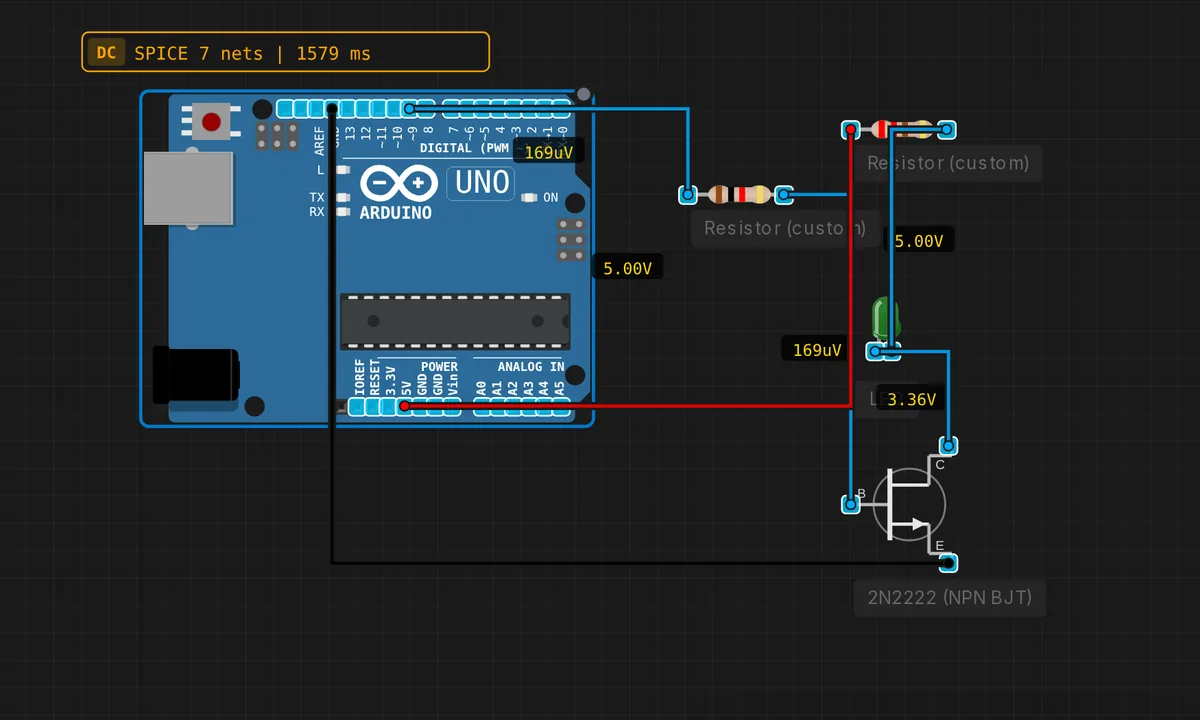The width and height of the screenshot is (1200, 720).
Task: Click the L indicator LED on board
Action: tap(343, 170)
